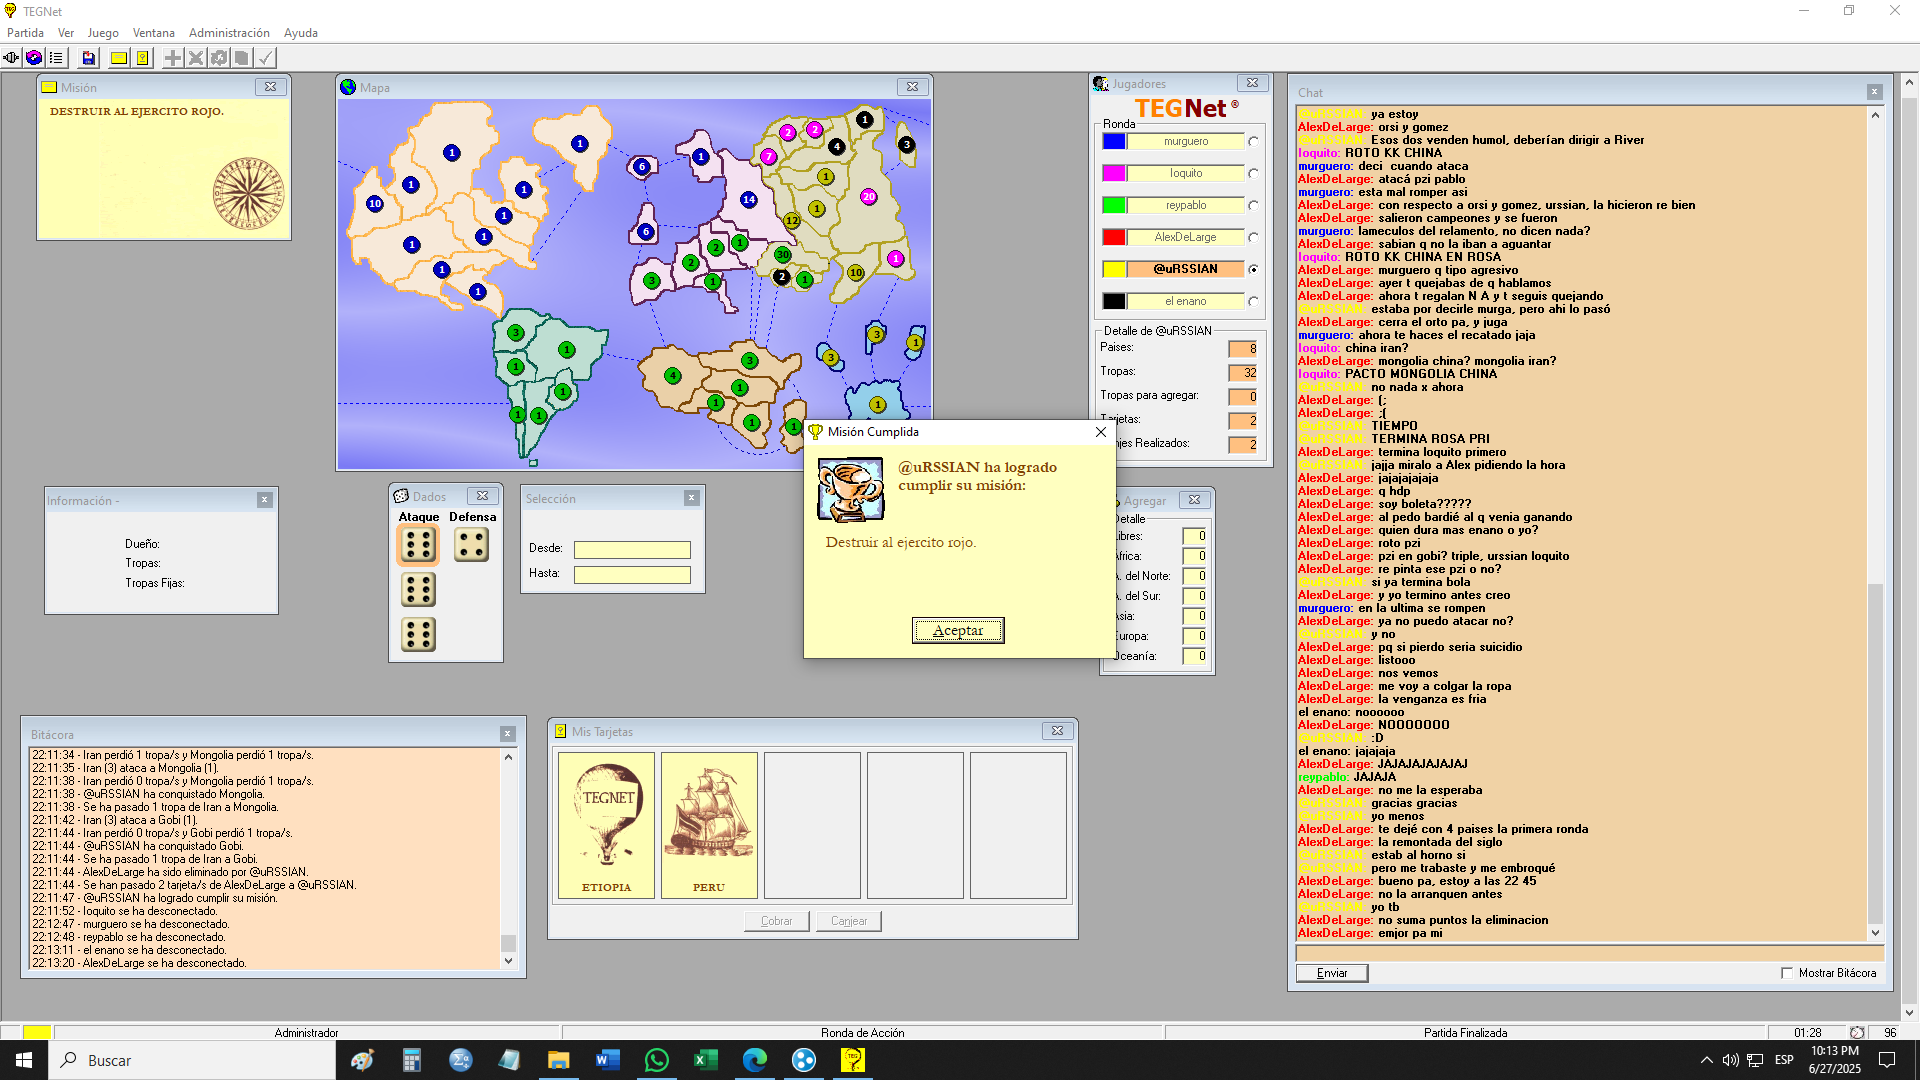Click the connect-to-server plug icon
Viewport: 1920px width, 1080px height.
click(x=11, y=58)
